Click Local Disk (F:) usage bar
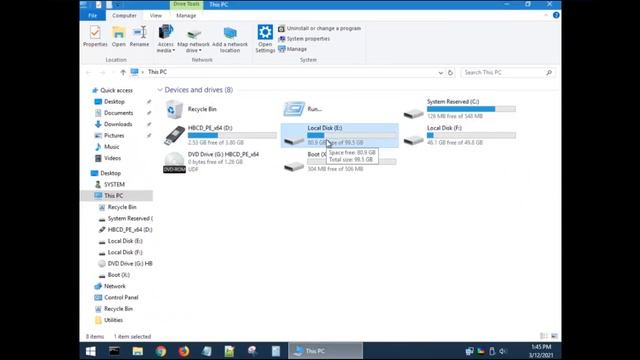The image size is (640, 360). point(471,135)
